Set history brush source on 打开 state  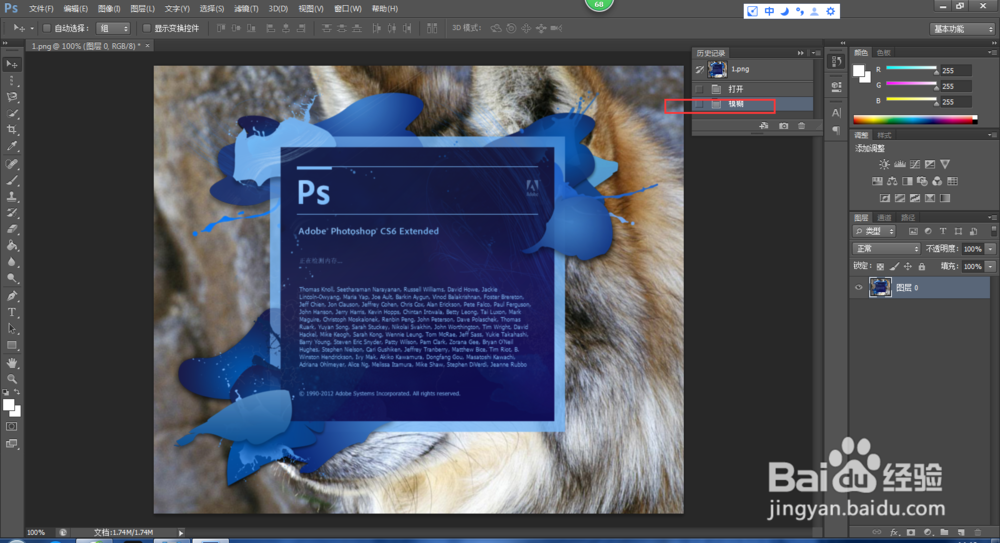point(700,89)
